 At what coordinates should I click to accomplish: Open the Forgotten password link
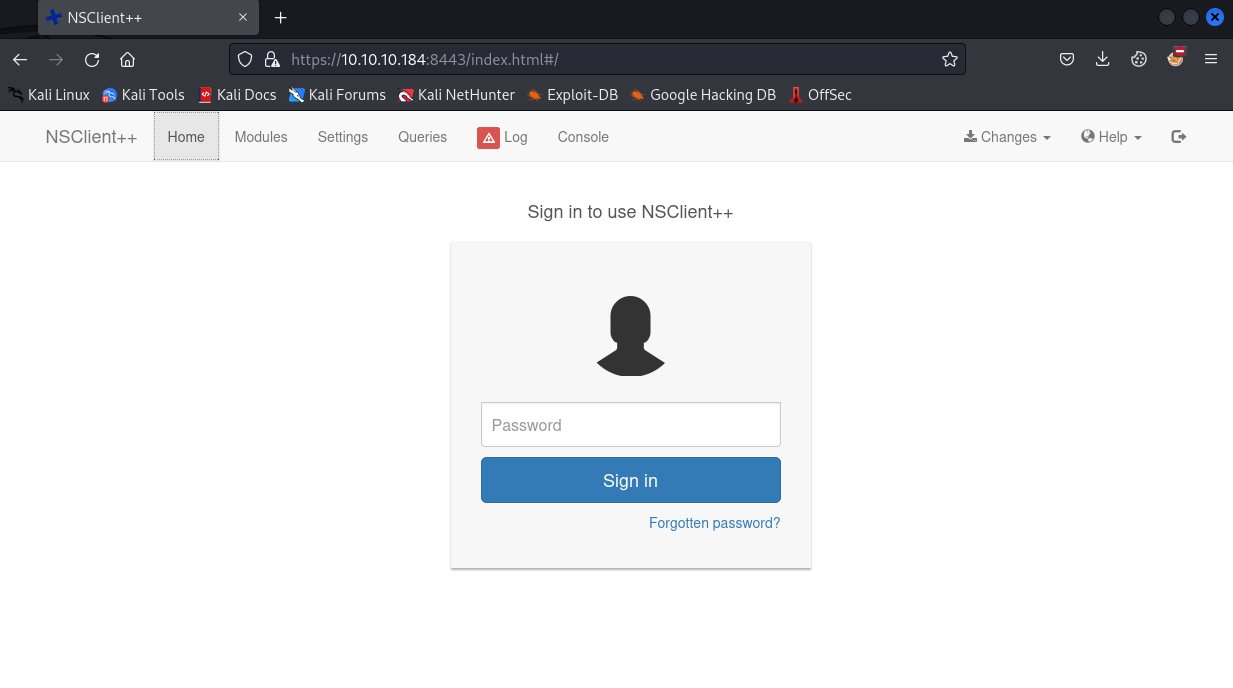click(x=714, y=523)
